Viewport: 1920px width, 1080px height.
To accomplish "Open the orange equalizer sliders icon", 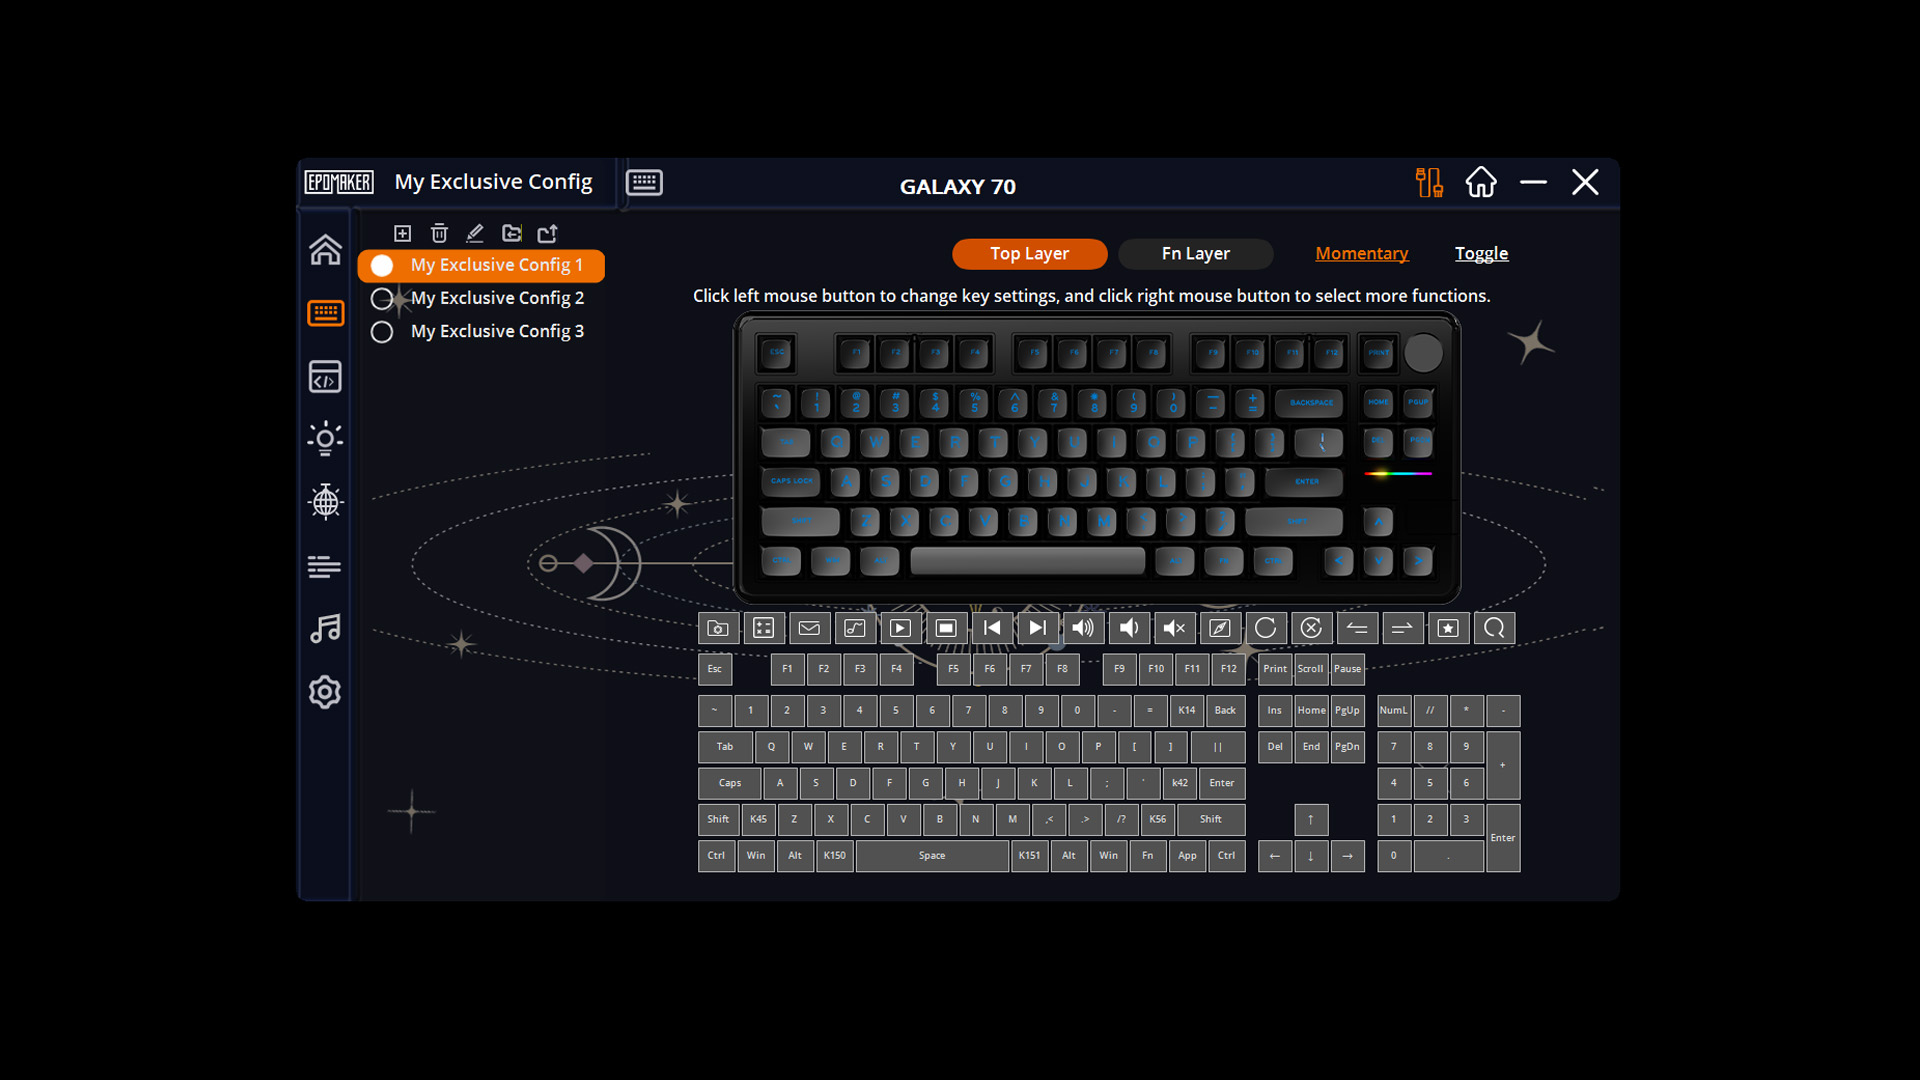I will click(x=1429, y=182).
